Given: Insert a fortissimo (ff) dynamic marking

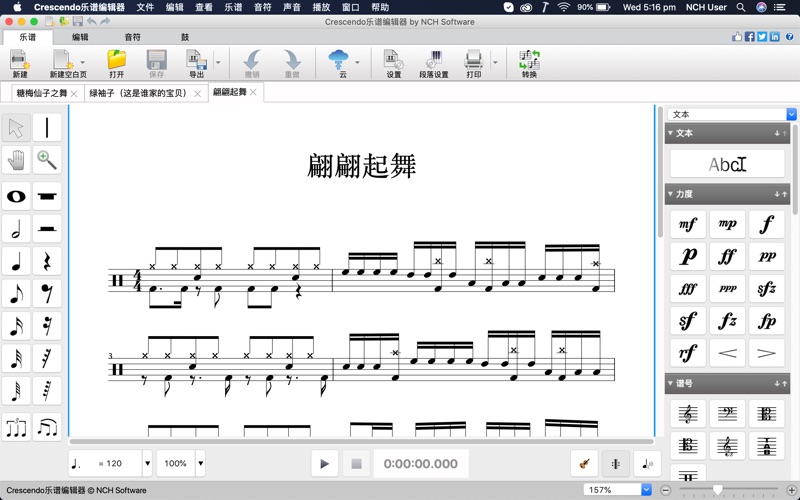Looking at the screenshot, I should pos(727,256).
